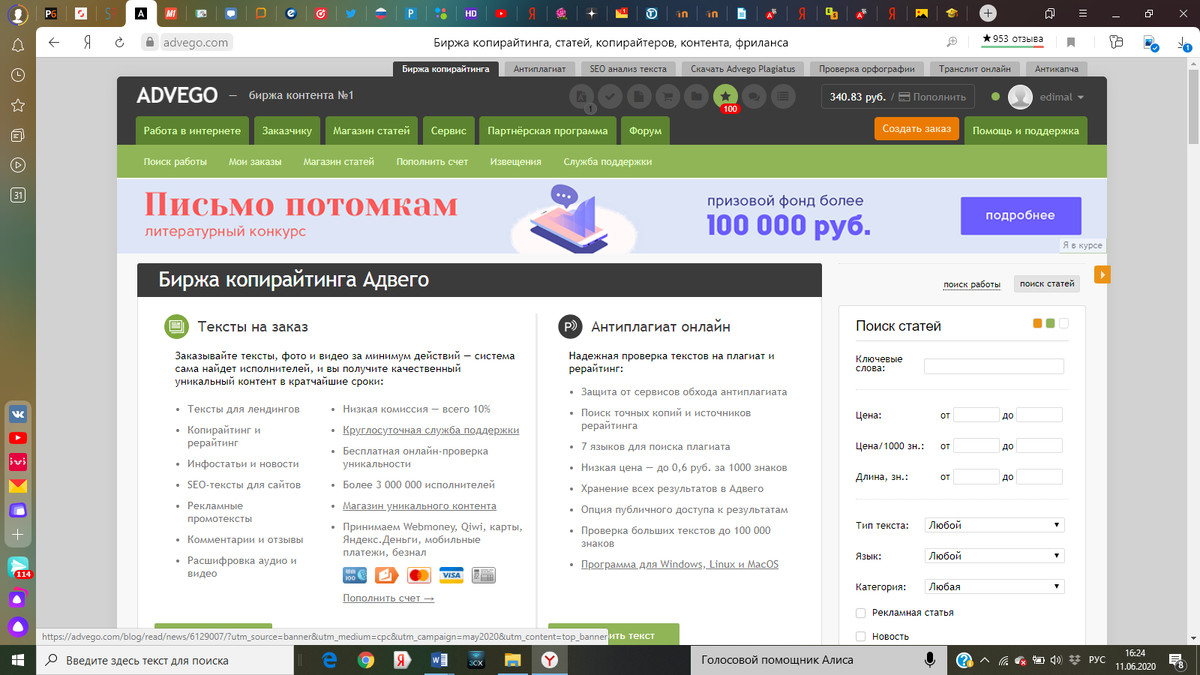Click the document icon next to the checkmark
This screenshot has height=675, width=1200.
tap(638, 97)
